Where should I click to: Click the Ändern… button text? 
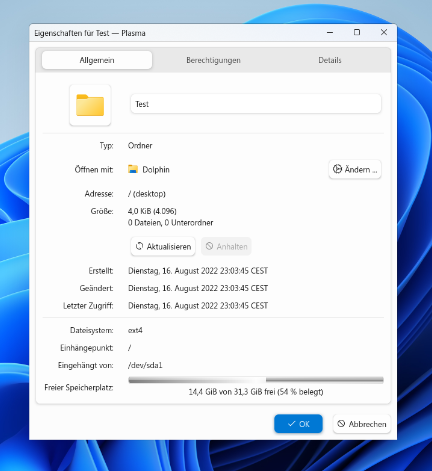tap(361, 170)
